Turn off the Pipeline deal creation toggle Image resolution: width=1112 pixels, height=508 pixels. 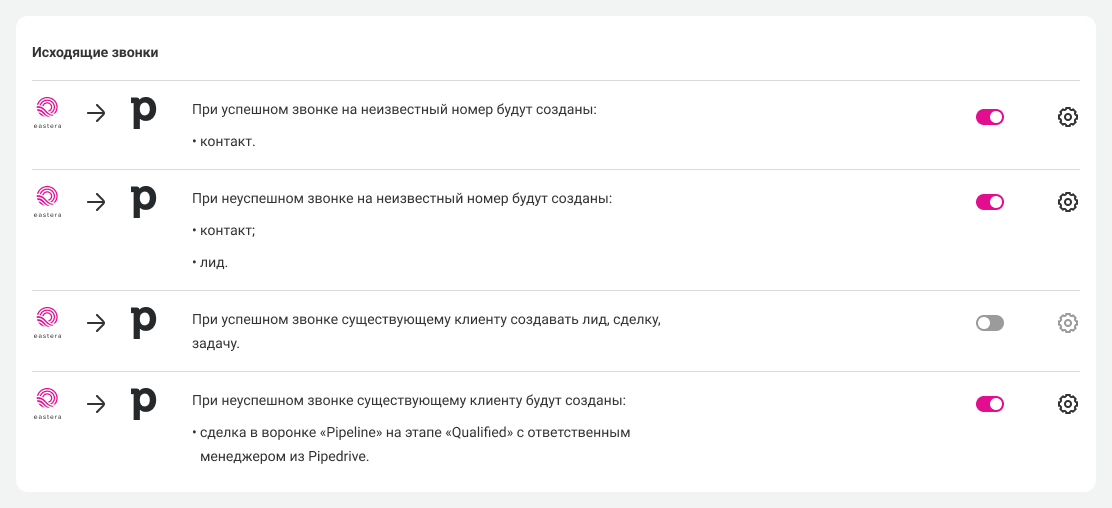989,404
